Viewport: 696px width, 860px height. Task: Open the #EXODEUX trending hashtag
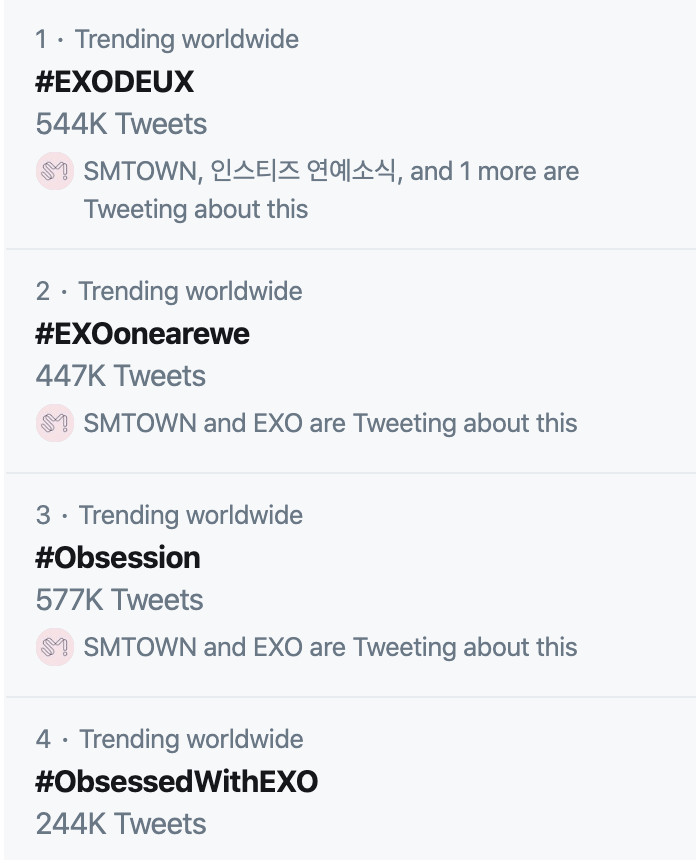click(115, 82)
